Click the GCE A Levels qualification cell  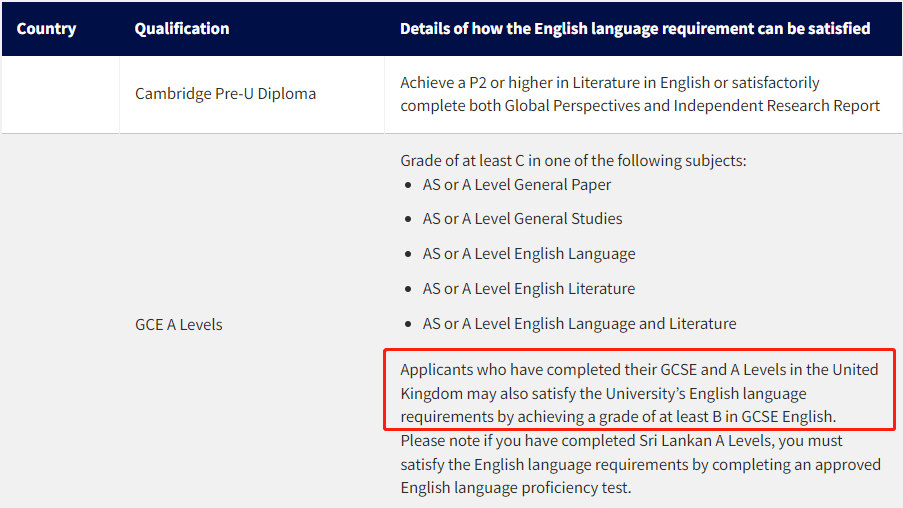179,325
